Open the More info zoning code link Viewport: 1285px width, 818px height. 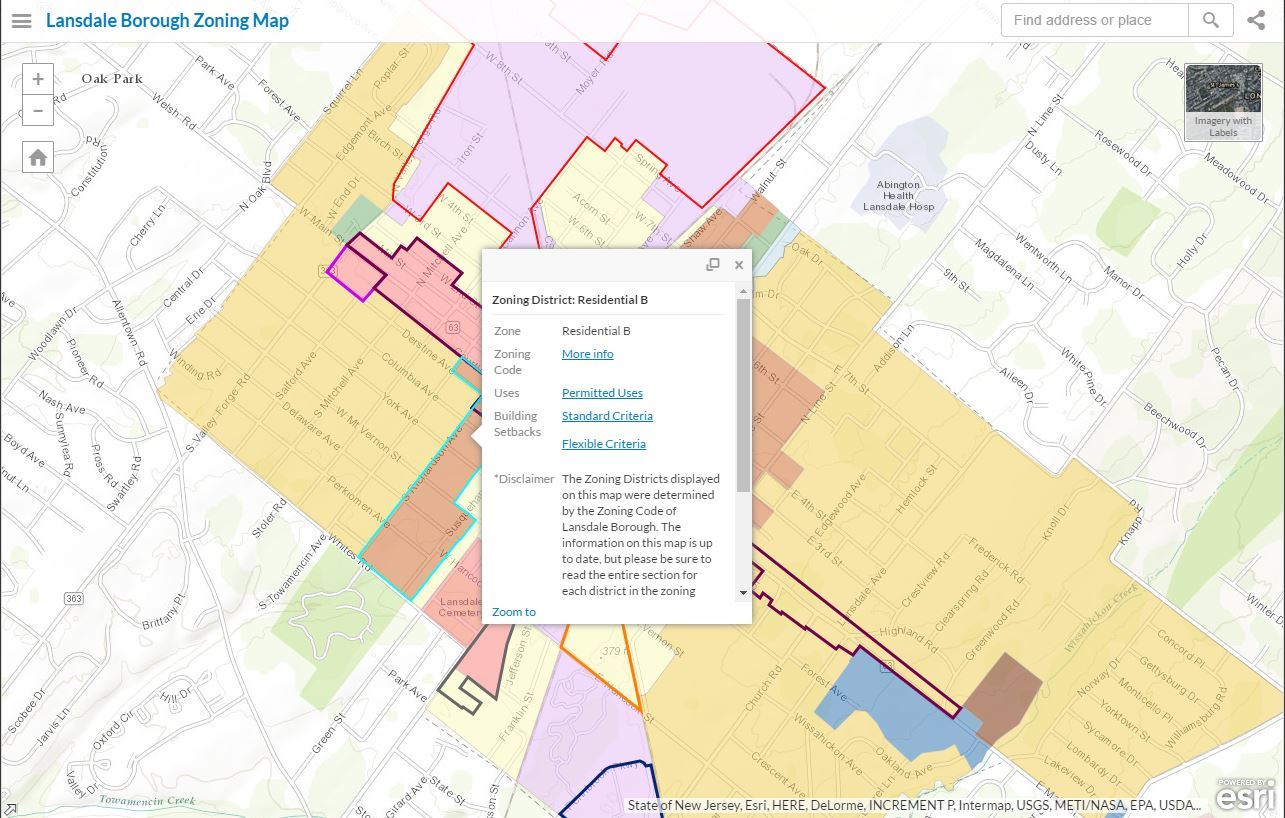point(587,353)
